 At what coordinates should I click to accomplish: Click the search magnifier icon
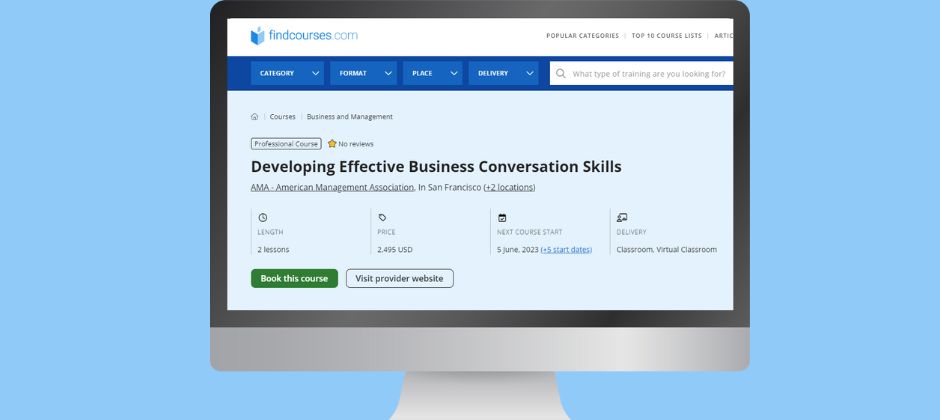[561, 73]
